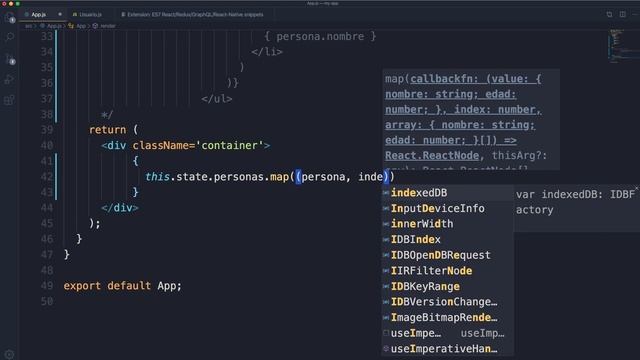Click 'personas' in this.state.personas

pyautogui.click(x=239, y=177)
